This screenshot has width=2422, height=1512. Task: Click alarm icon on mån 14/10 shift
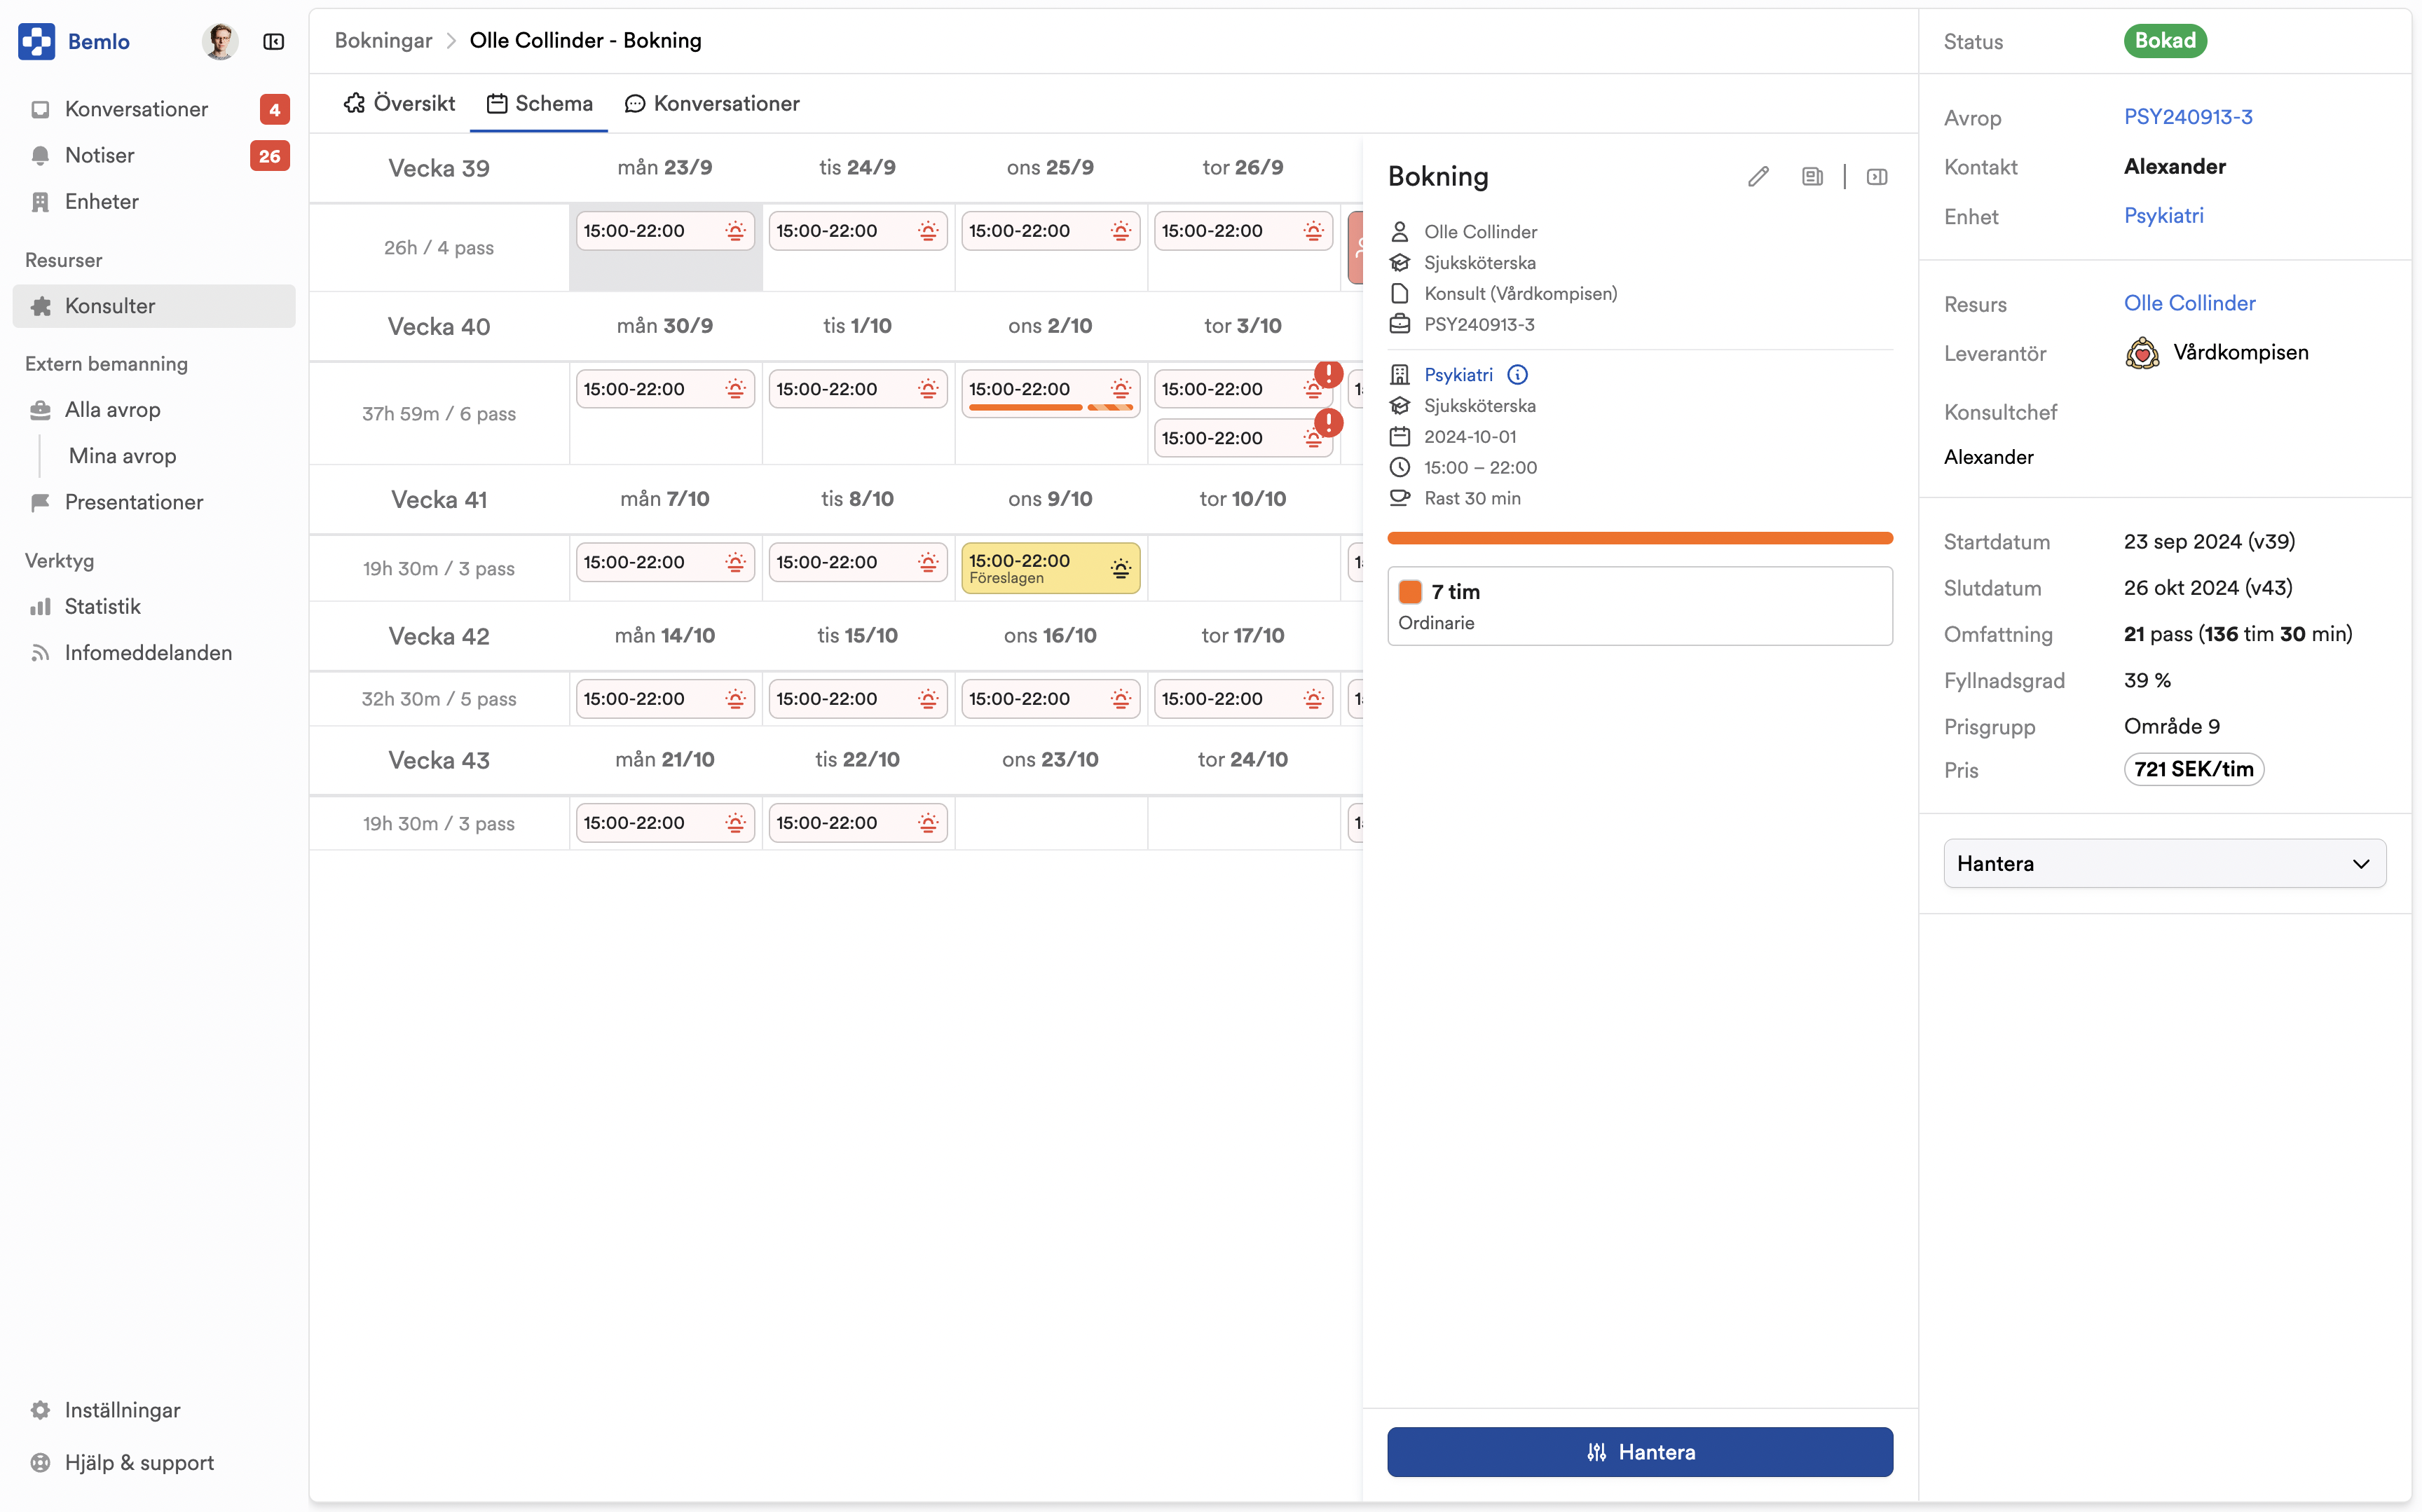(736, 699)
